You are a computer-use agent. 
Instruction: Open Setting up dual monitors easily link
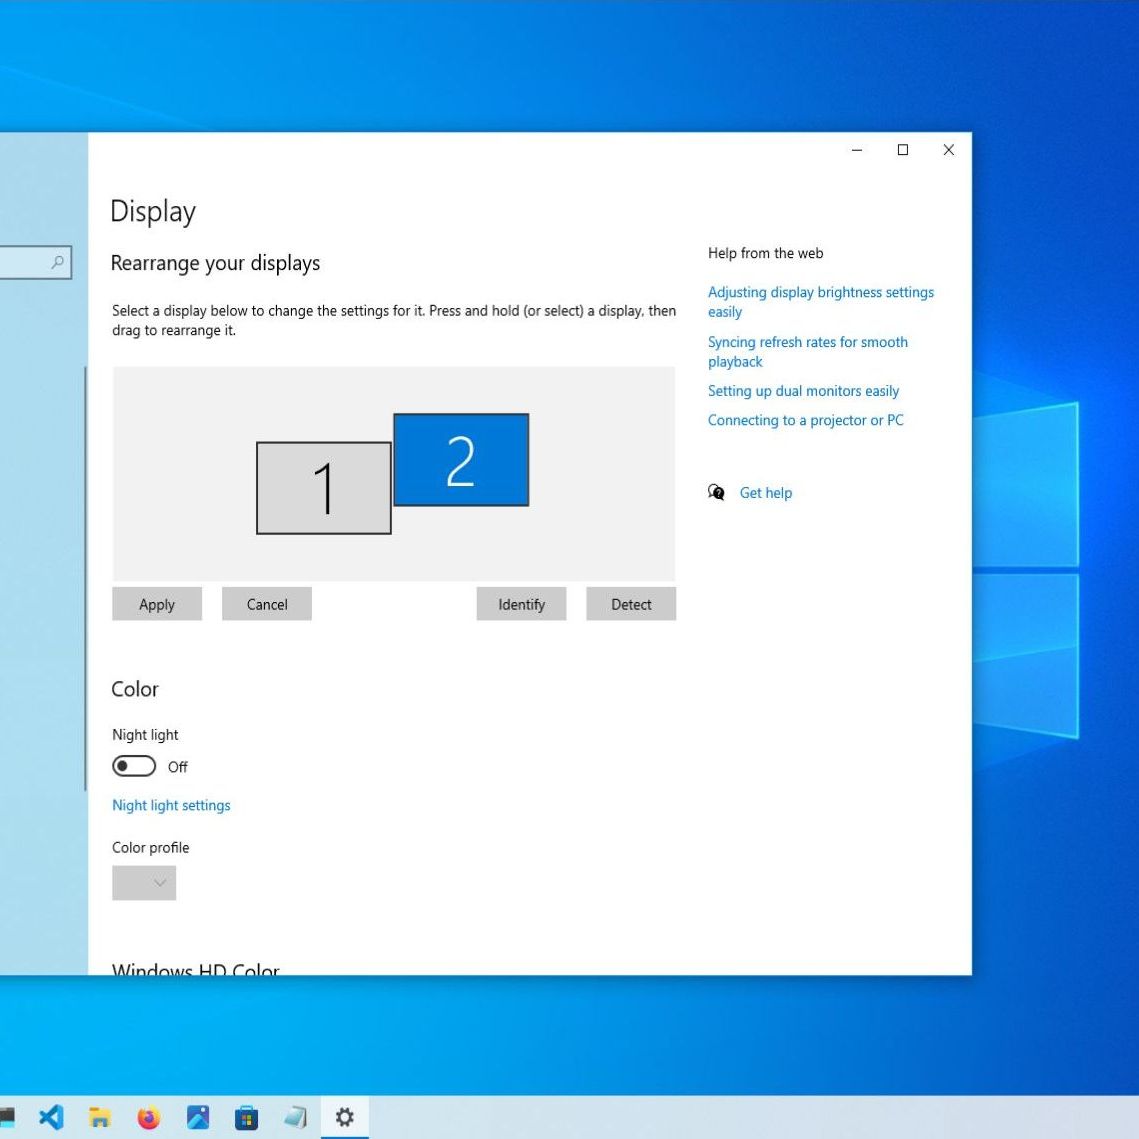(x=803, y=391)
